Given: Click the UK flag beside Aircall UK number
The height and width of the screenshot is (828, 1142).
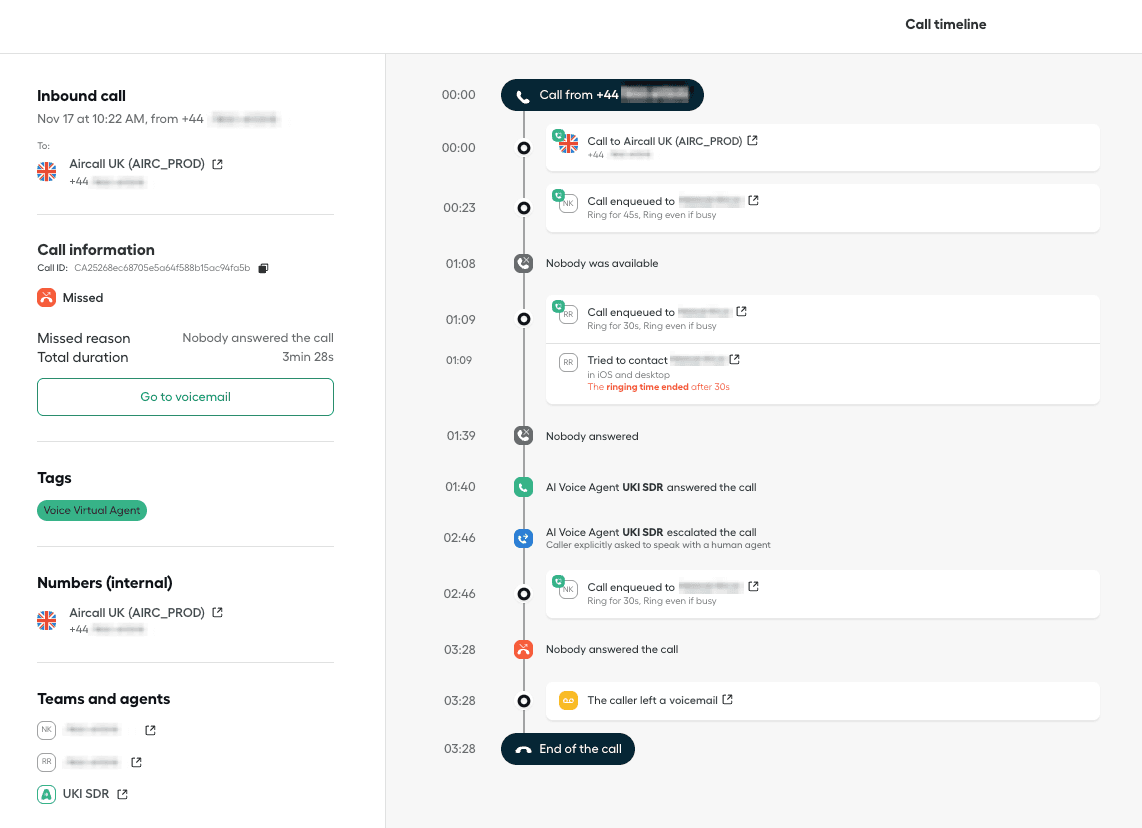Looking at the screenshot, I should click(x=46, y=171).
